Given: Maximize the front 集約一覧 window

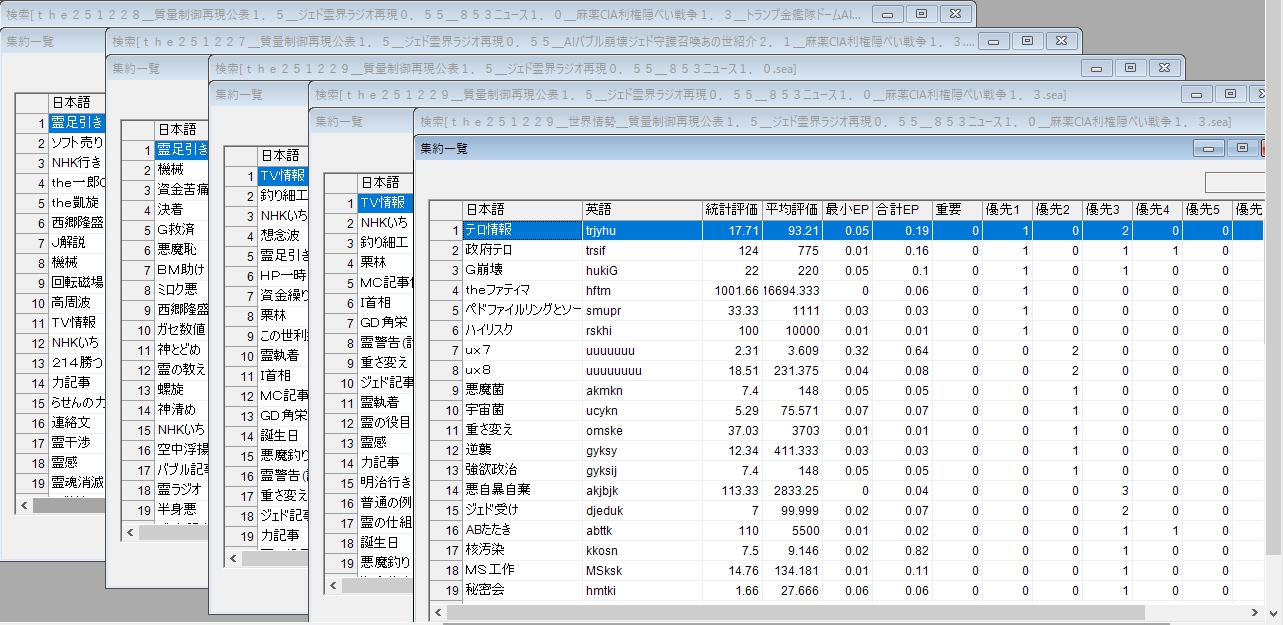Looking at the screenshot, I should pos(1242,147).
